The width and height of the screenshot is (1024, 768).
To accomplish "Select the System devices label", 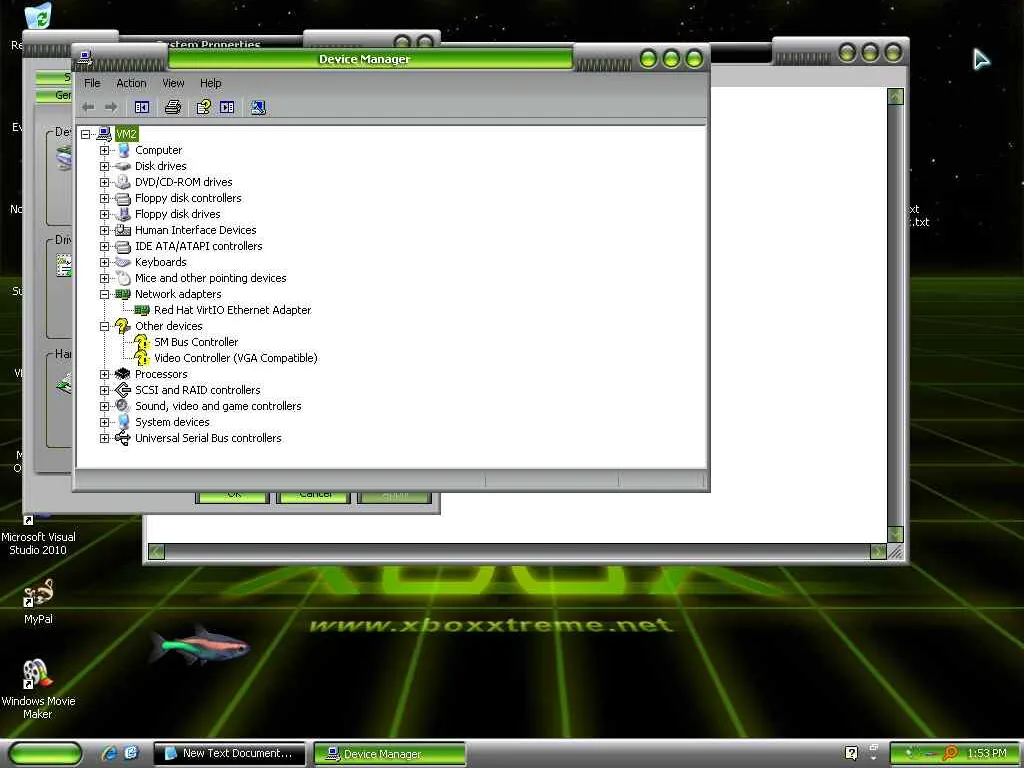I will coord(172,422).
